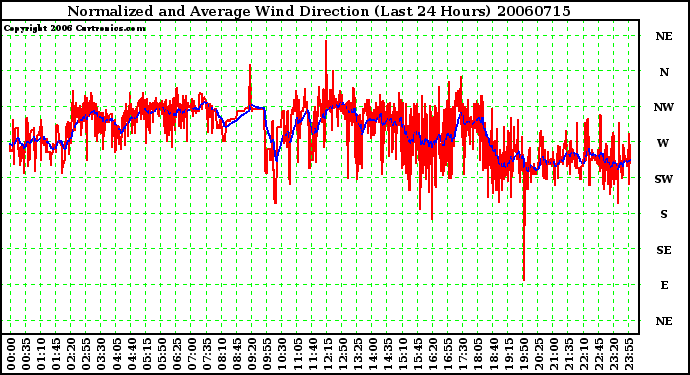
Task: Click the '17:30' time label
Action: 463,354
